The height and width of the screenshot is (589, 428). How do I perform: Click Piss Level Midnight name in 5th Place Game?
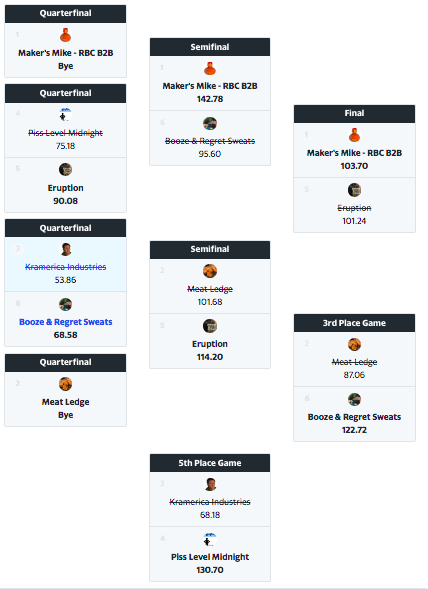click(x=210, y=557)
